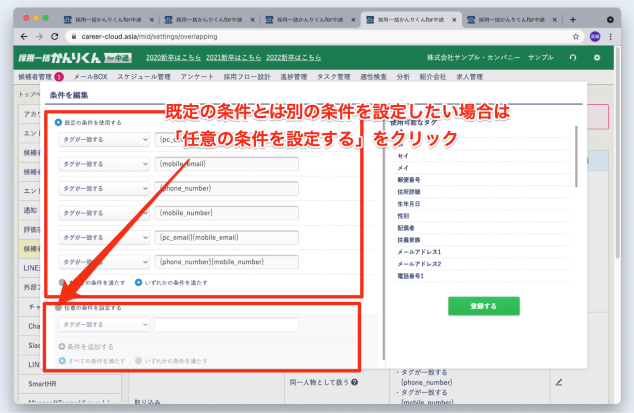The height and width of the screenshot is (413, 634).
Task: Open settings via the gear icon
Action: point(597,58)
